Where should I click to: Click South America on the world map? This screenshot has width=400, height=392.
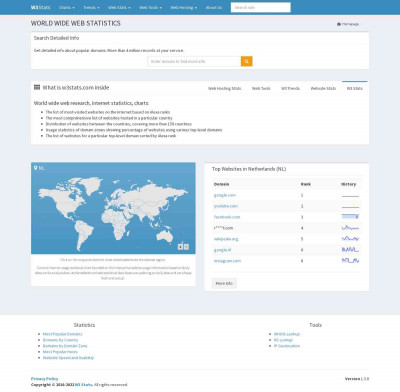coord(83,233)
